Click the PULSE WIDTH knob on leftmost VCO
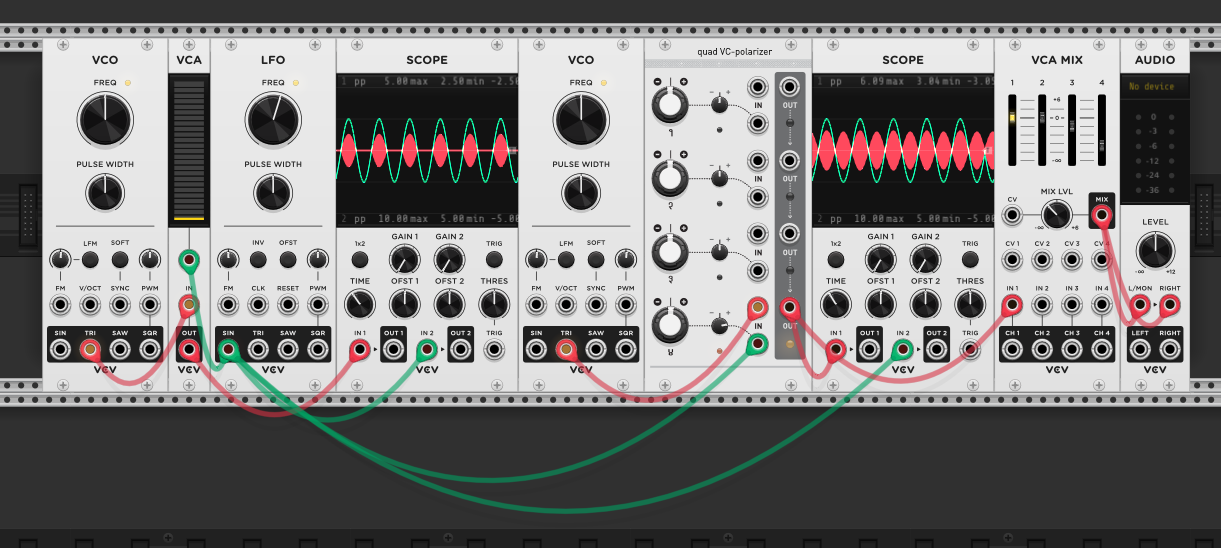The width and height of the screenshot is (1221, 548). tap(105, 191)
